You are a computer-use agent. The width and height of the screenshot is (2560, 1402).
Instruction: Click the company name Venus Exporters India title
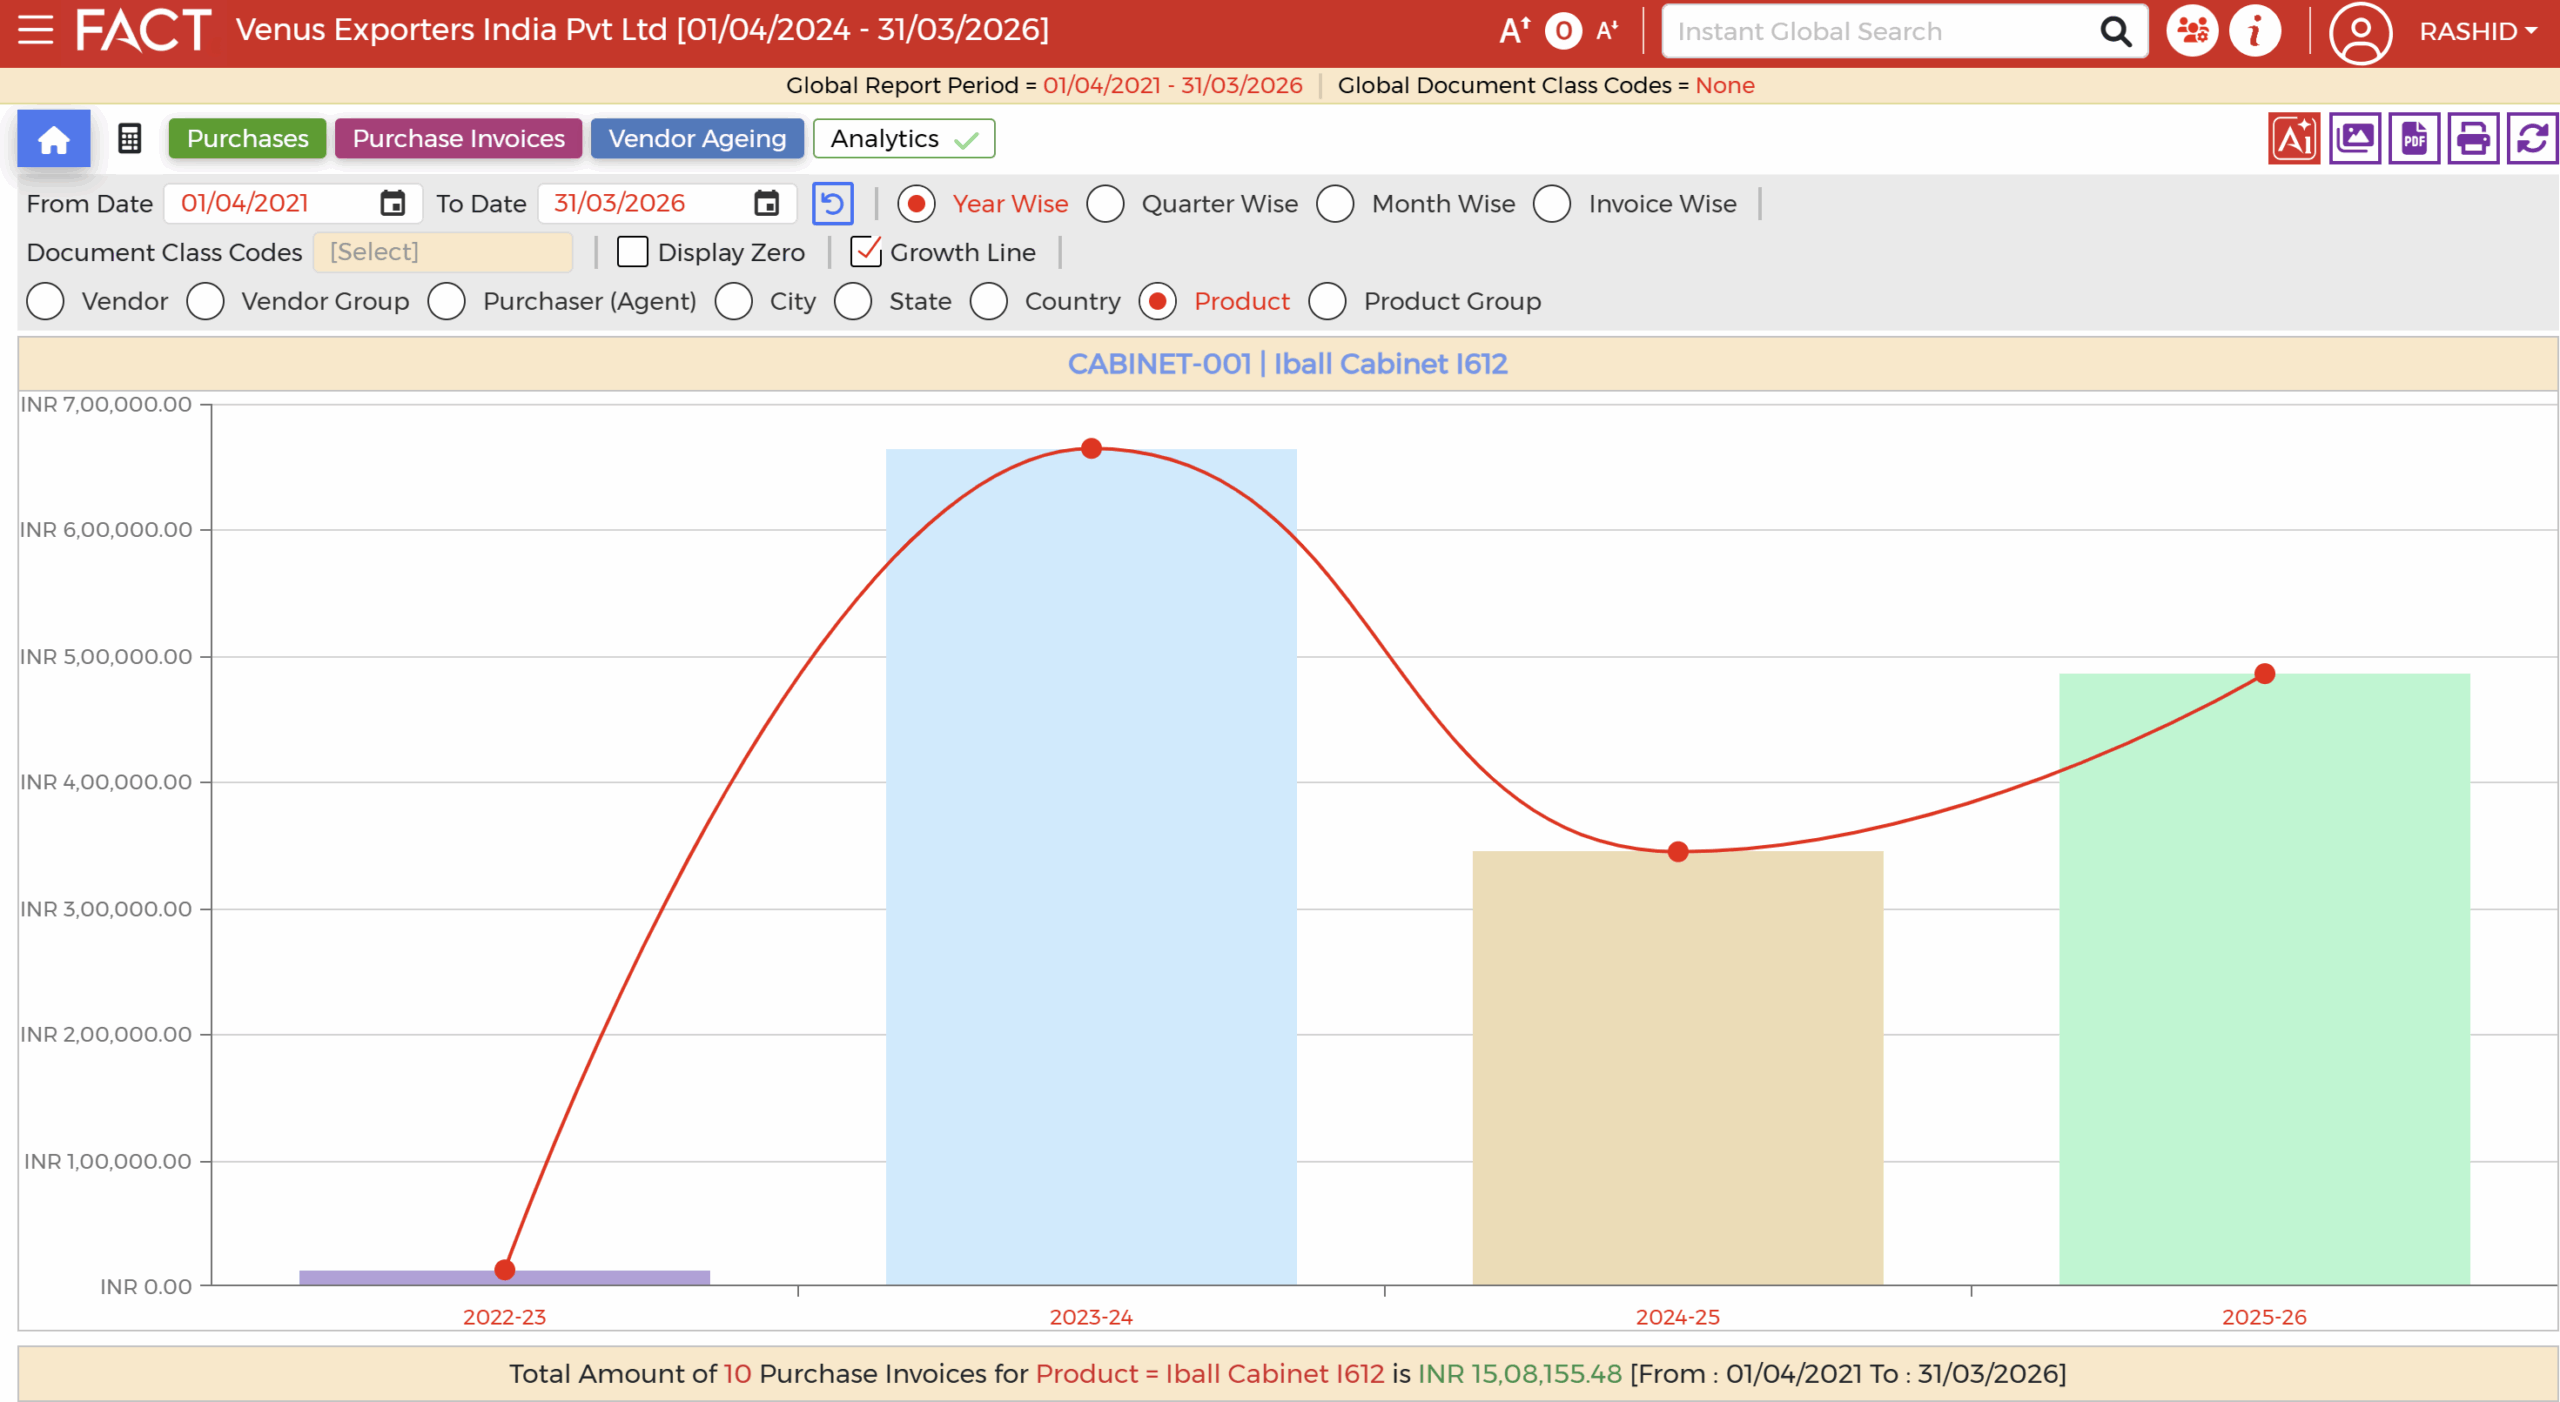[642, 30]
